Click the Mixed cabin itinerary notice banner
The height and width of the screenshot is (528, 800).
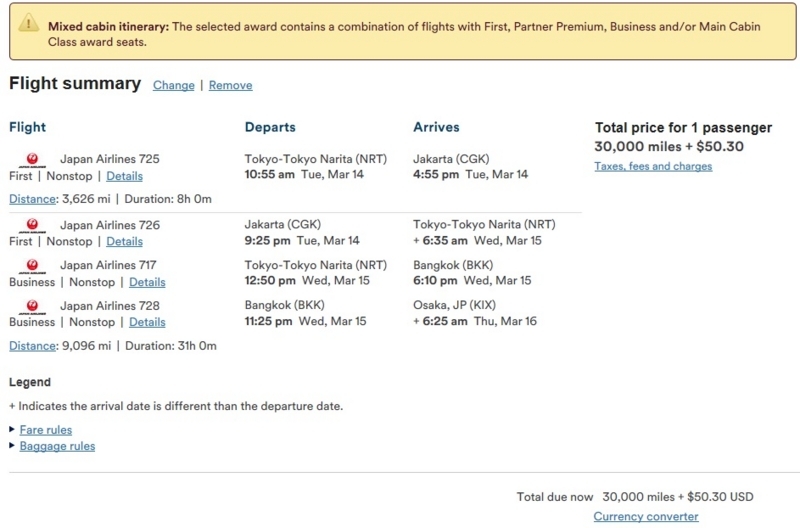point(403,32)
